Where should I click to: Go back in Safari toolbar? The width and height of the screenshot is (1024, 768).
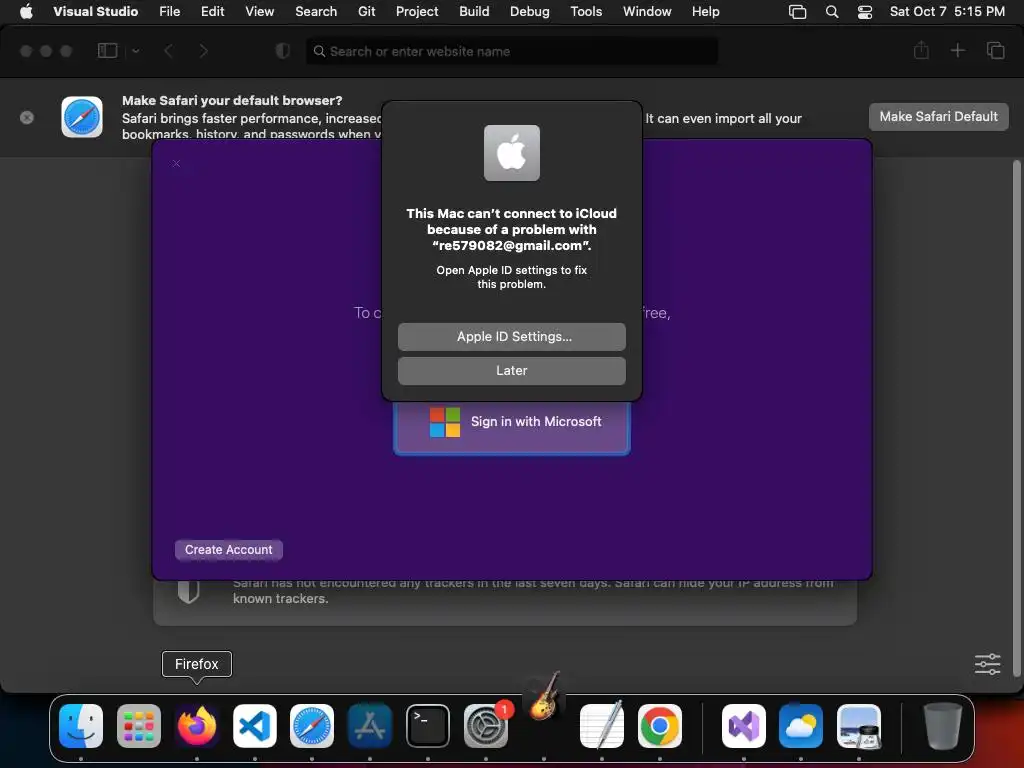tap(168, 51)
